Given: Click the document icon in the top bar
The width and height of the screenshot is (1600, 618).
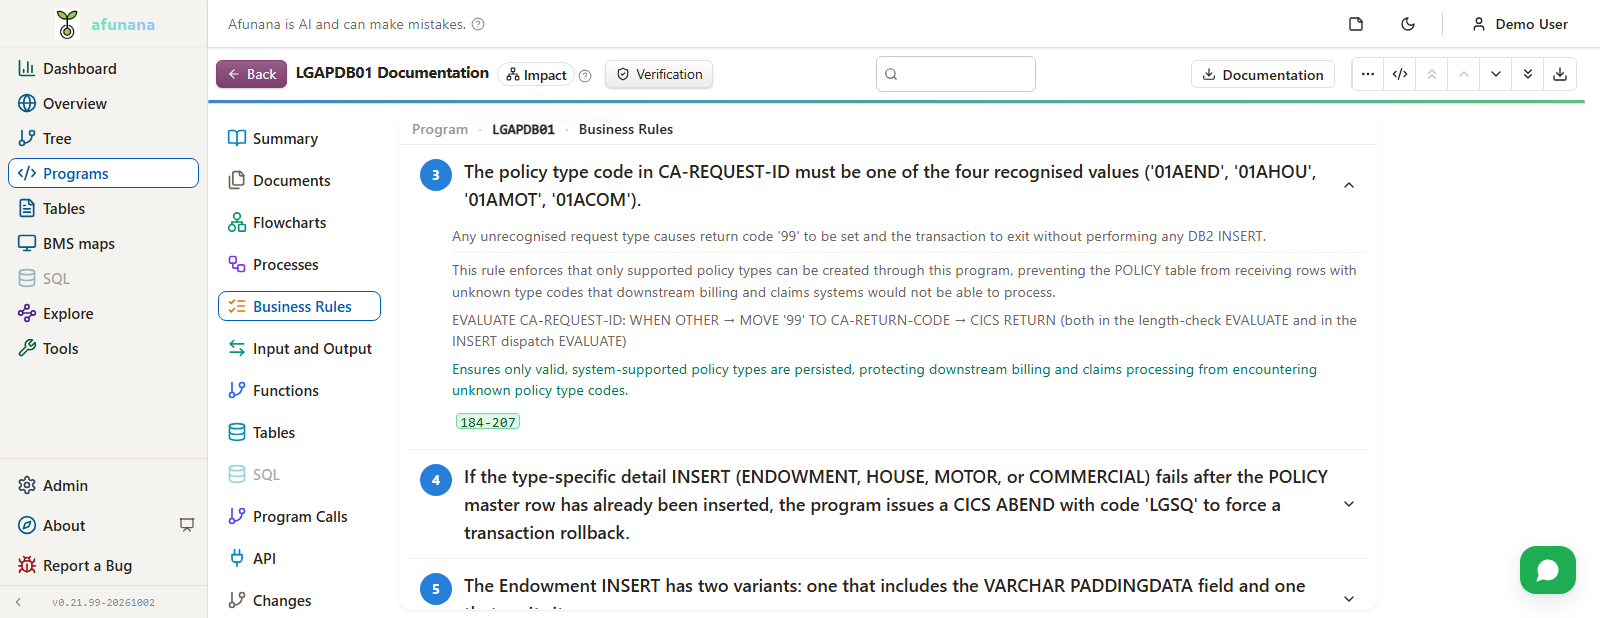Looking at the screenshot, I should [x=1356, y=24].
